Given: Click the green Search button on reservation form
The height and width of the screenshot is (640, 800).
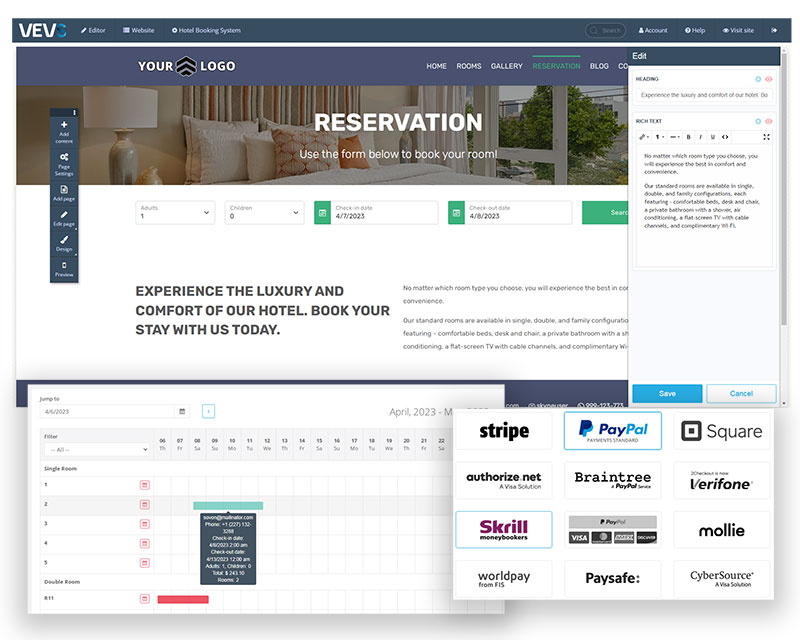Looking at the screenshot, I should pyautogui.click(x=605, y=212).
